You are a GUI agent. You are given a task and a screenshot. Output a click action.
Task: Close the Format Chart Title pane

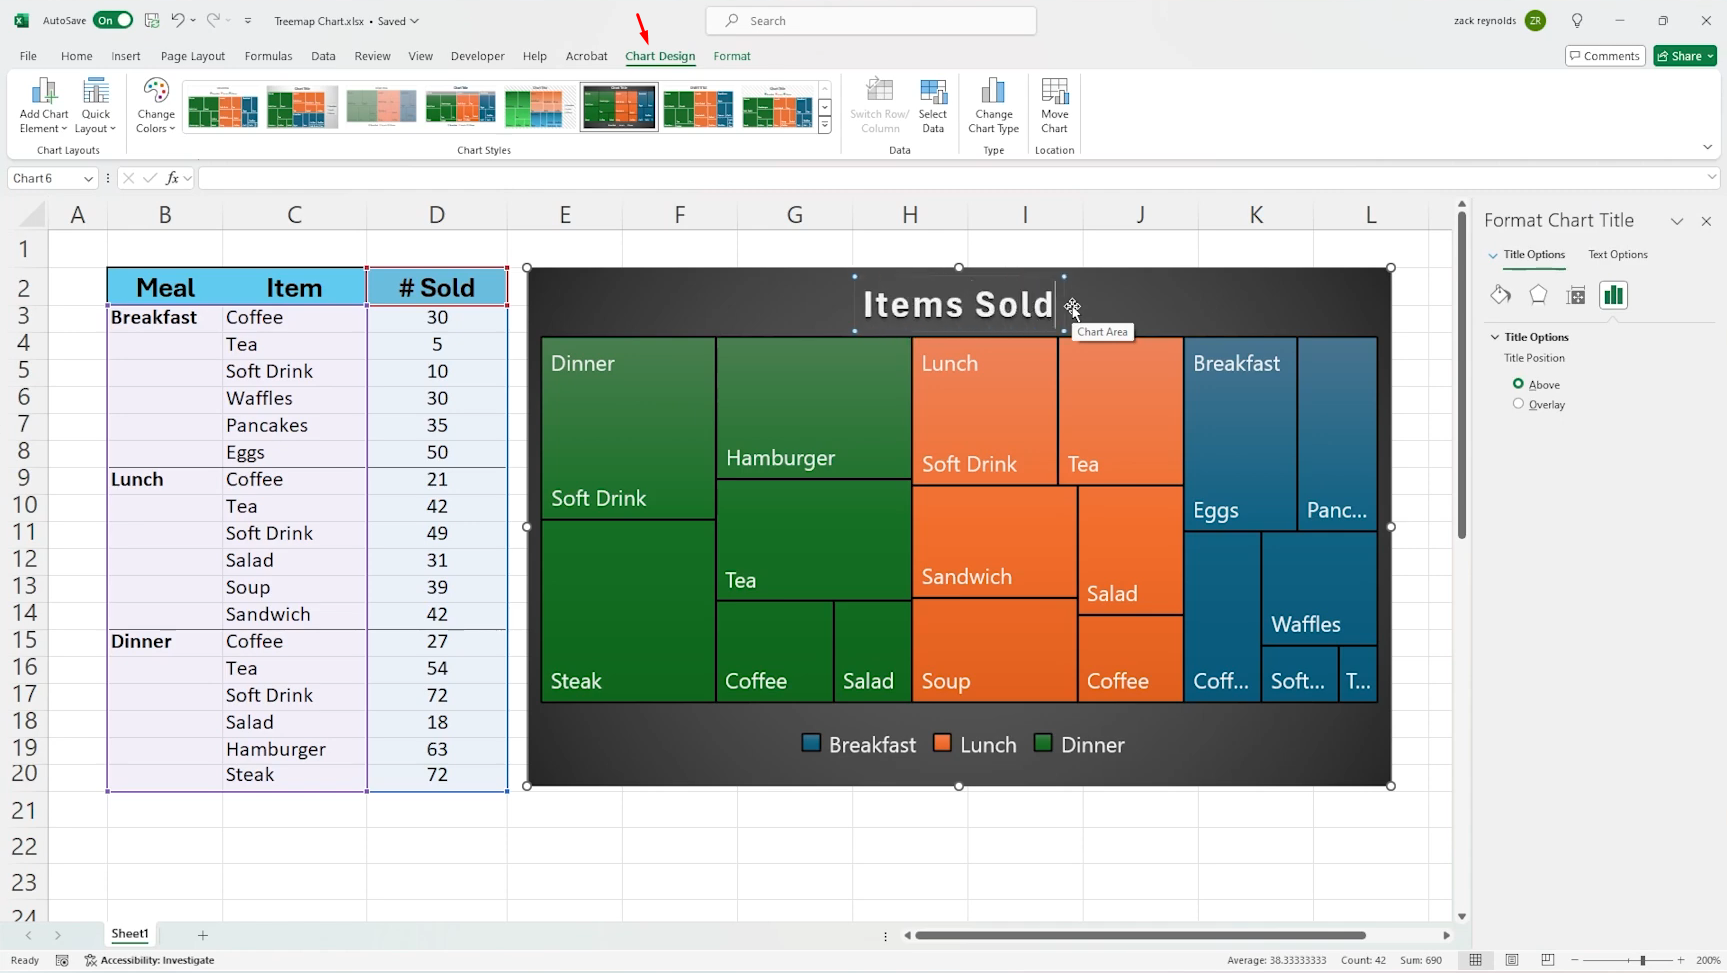click(1706, 221)
